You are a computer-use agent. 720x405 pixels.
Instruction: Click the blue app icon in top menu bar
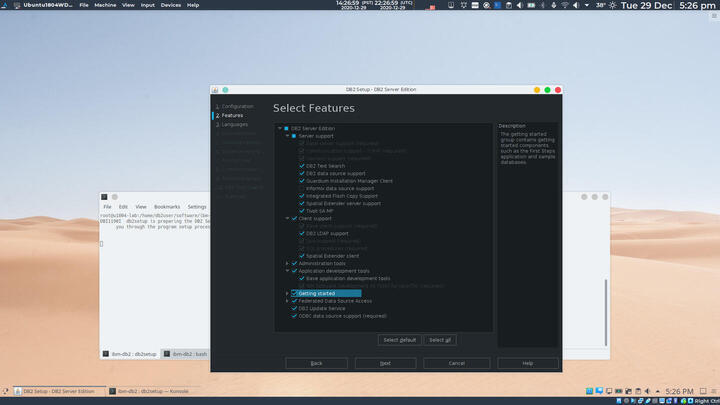(497, 5)
